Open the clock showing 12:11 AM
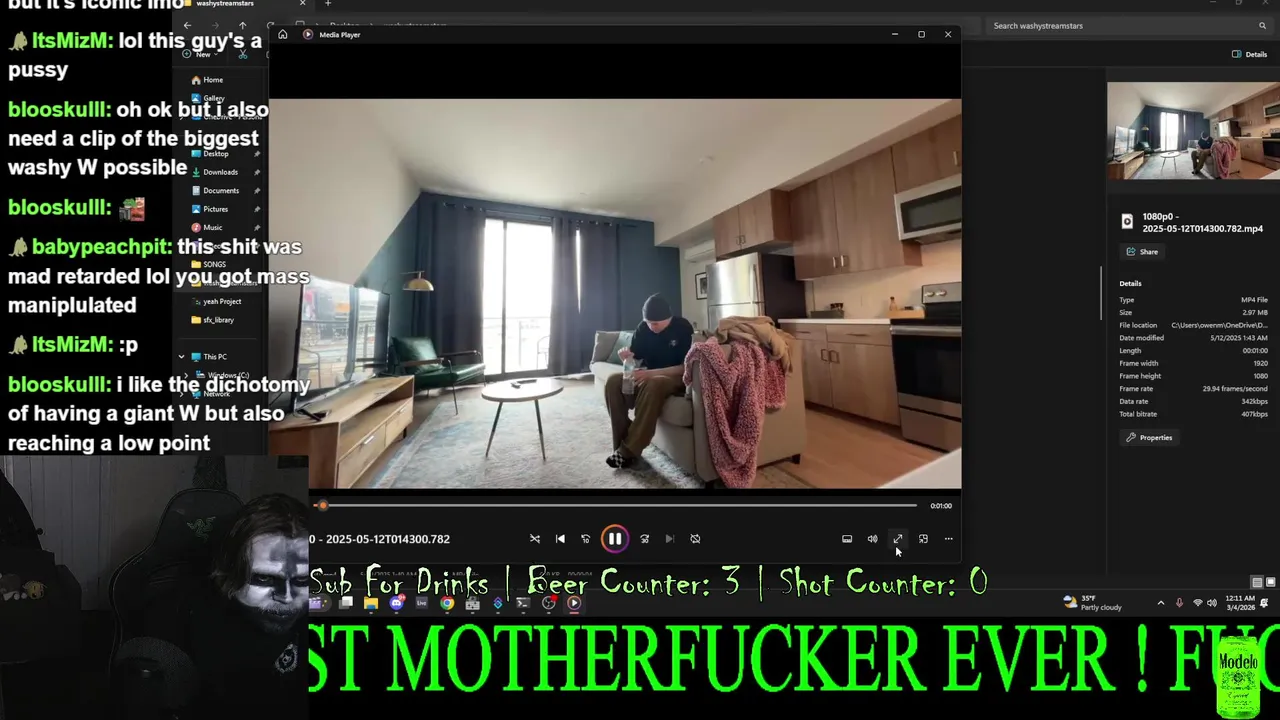The width and height of the screenshot is (1280, 720). tap(1241, 603)
